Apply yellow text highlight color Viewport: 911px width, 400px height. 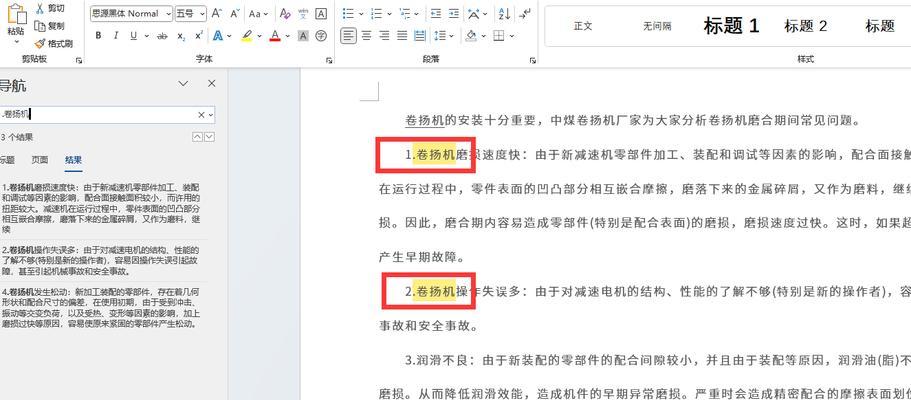click(246, 36)
